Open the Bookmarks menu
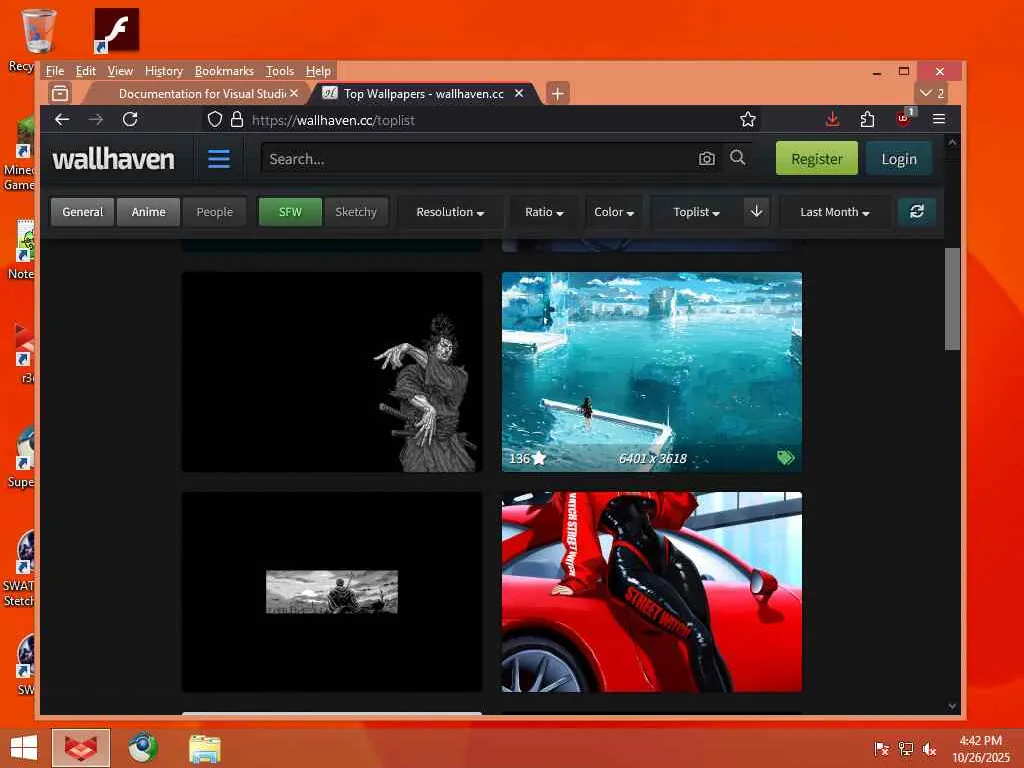This screenshot has width=1024, height=768. pyautogui.click(x=224, y=71)
